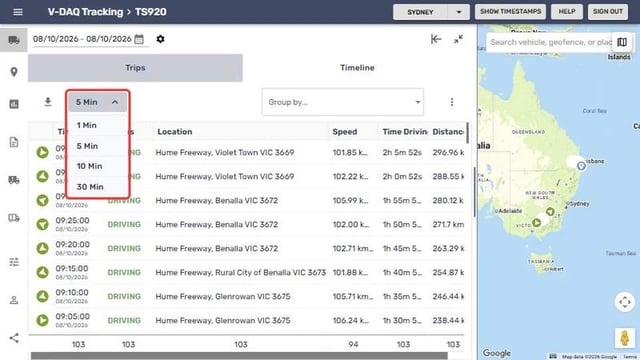Switch to the Timeline tab
This screenshot has height=360, width=640.
pyautogui.click(x=357, y=68)
